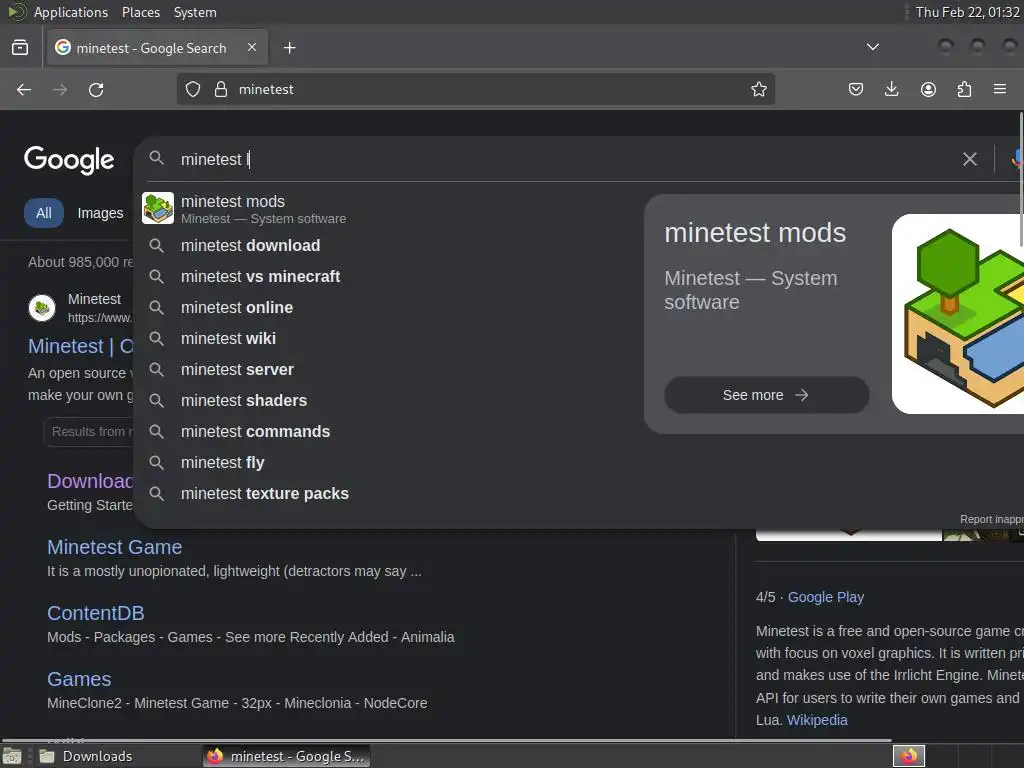
Task: Go back using the browser back arrow
Action: coord(24,89)
